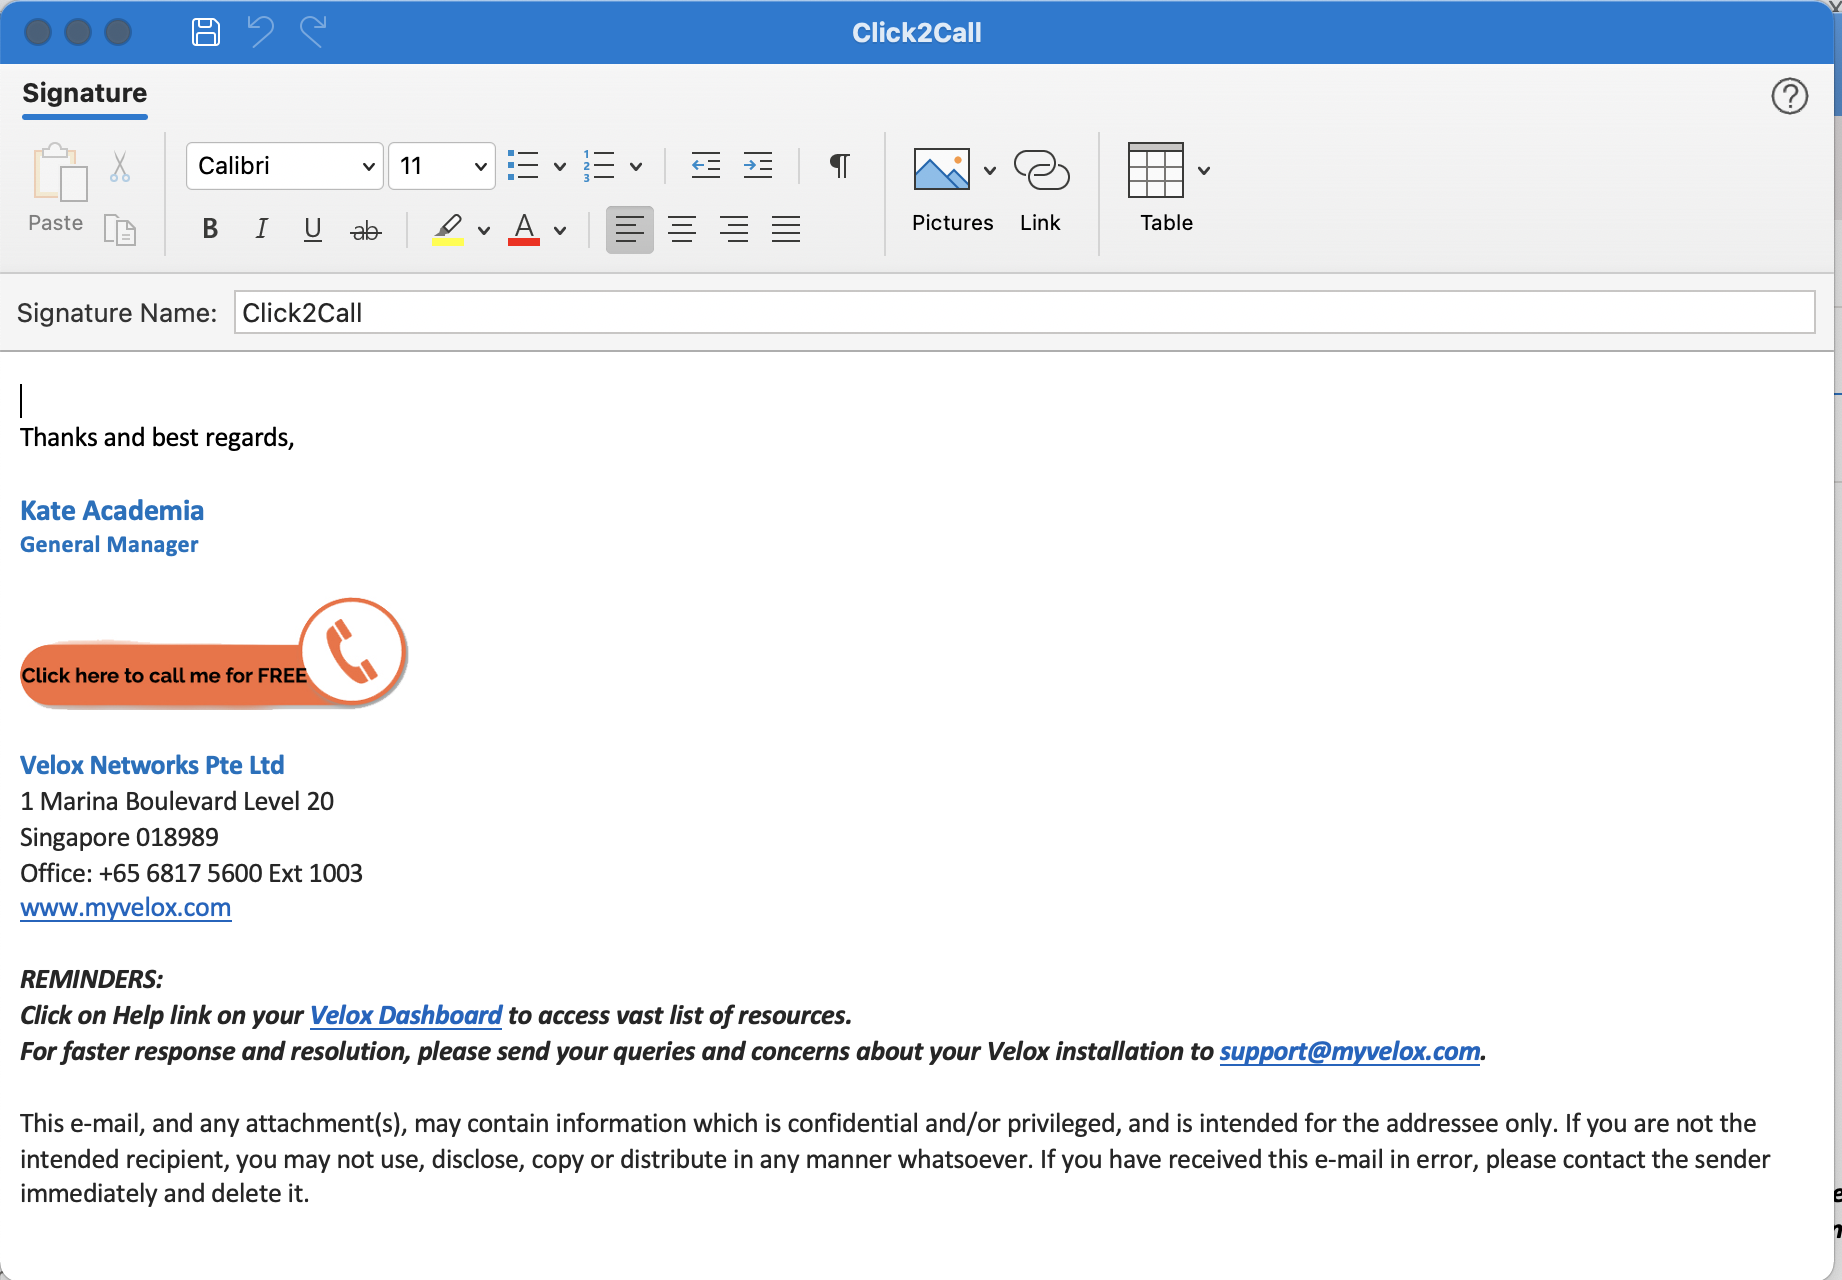Click the confidentiality disclaimer paragraph
Screen dimensions: 1842x1280
(895, 1159)
